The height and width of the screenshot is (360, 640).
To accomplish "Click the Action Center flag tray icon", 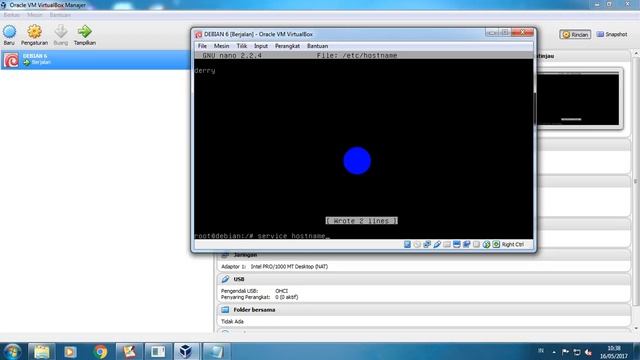I will 565,352.
